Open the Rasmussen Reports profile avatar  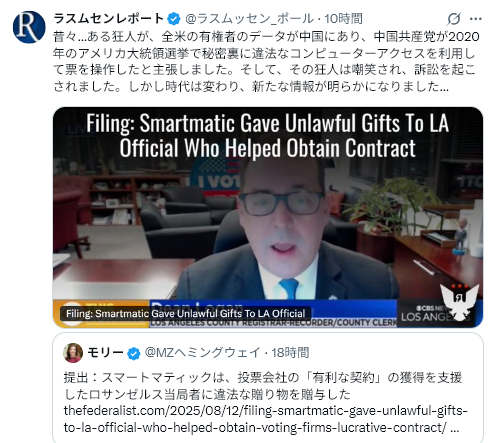(x=29, y=27)
